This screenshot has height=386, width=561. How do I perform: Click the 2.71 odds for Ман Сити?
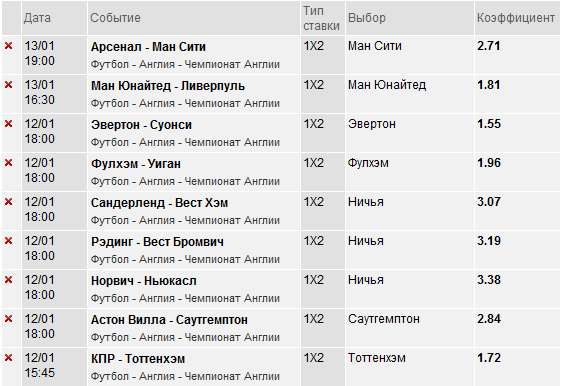point(488,46)
